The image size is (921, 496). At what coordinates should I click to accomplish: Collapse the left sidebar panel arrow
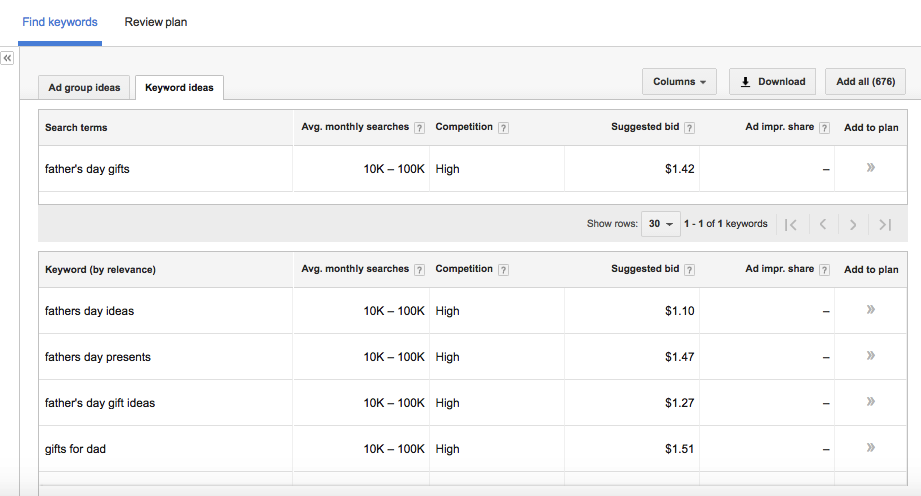(7, 59)
